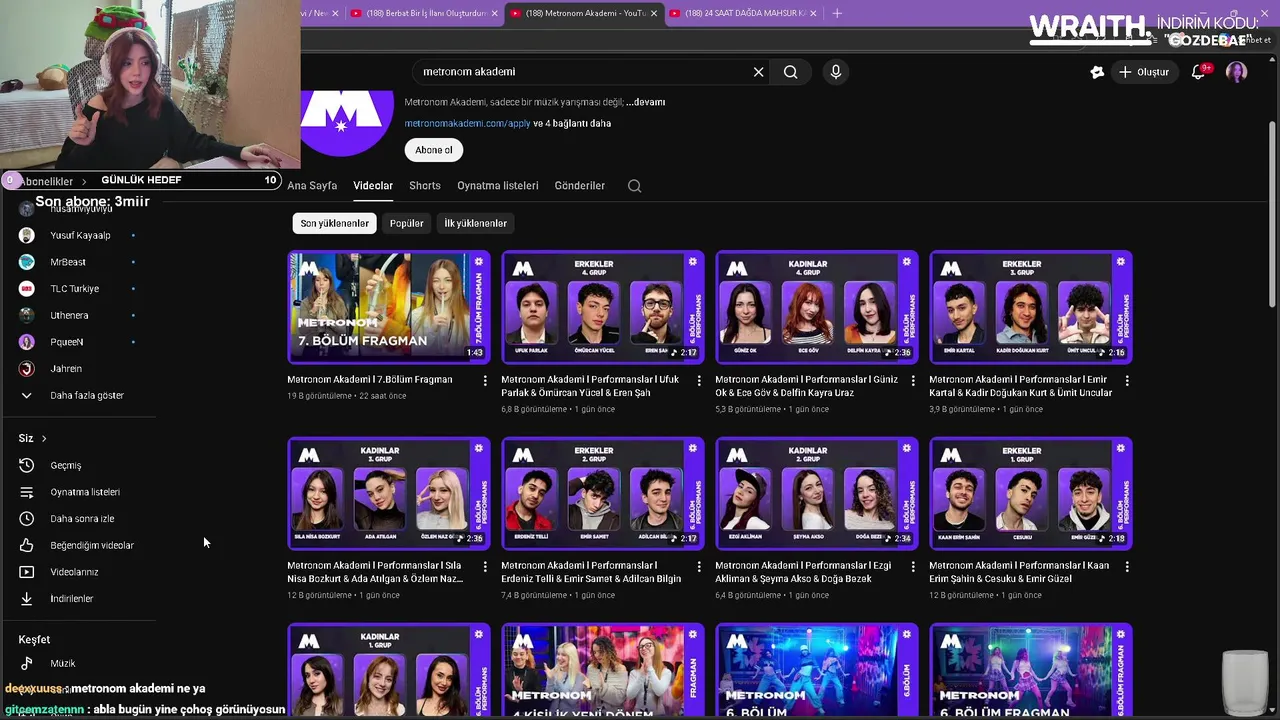
Task: Switch to Berbat Bir İş İlanı tab
Action: pyautogui.click(x=423, y=13)
